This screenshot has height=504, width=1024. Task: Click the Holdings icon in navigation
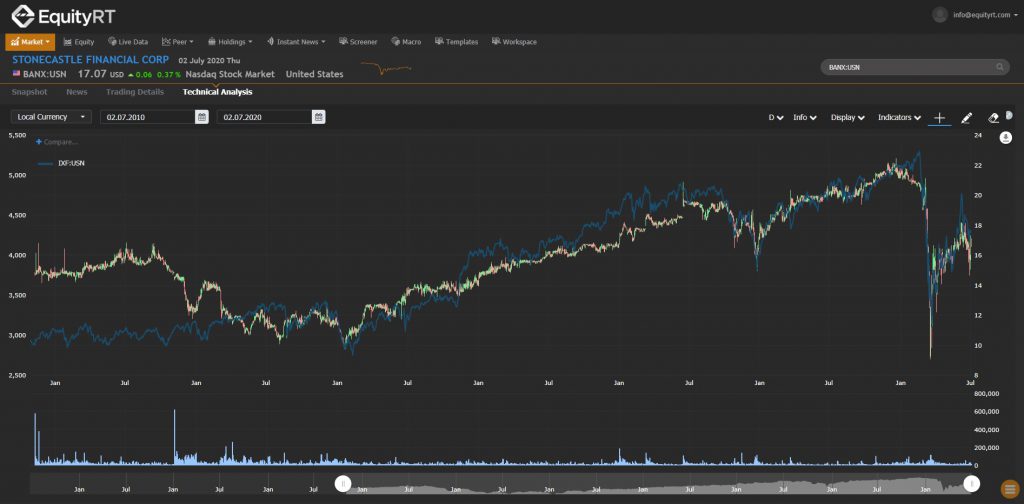pos(212,42)
